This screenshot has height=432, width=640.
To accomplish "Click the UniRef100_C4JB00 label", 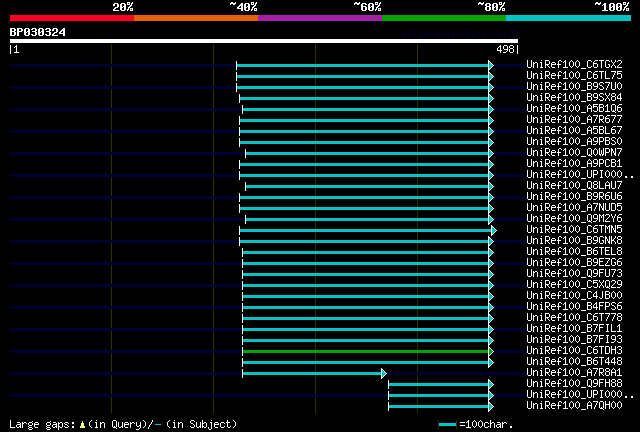I will coord(574,296).
